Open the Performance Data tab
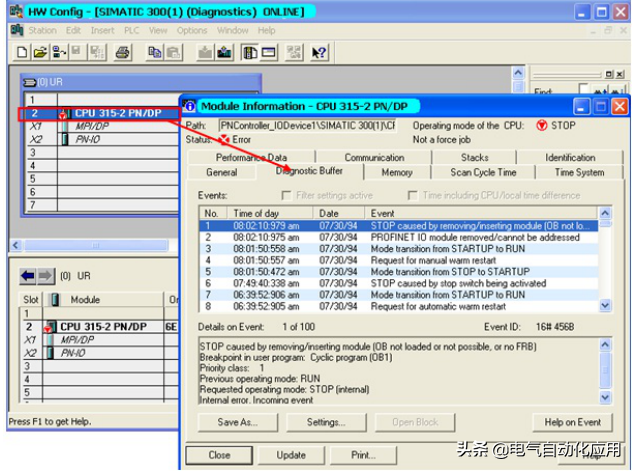This screenshot has width=635, height=471. (x=251, y=157)
